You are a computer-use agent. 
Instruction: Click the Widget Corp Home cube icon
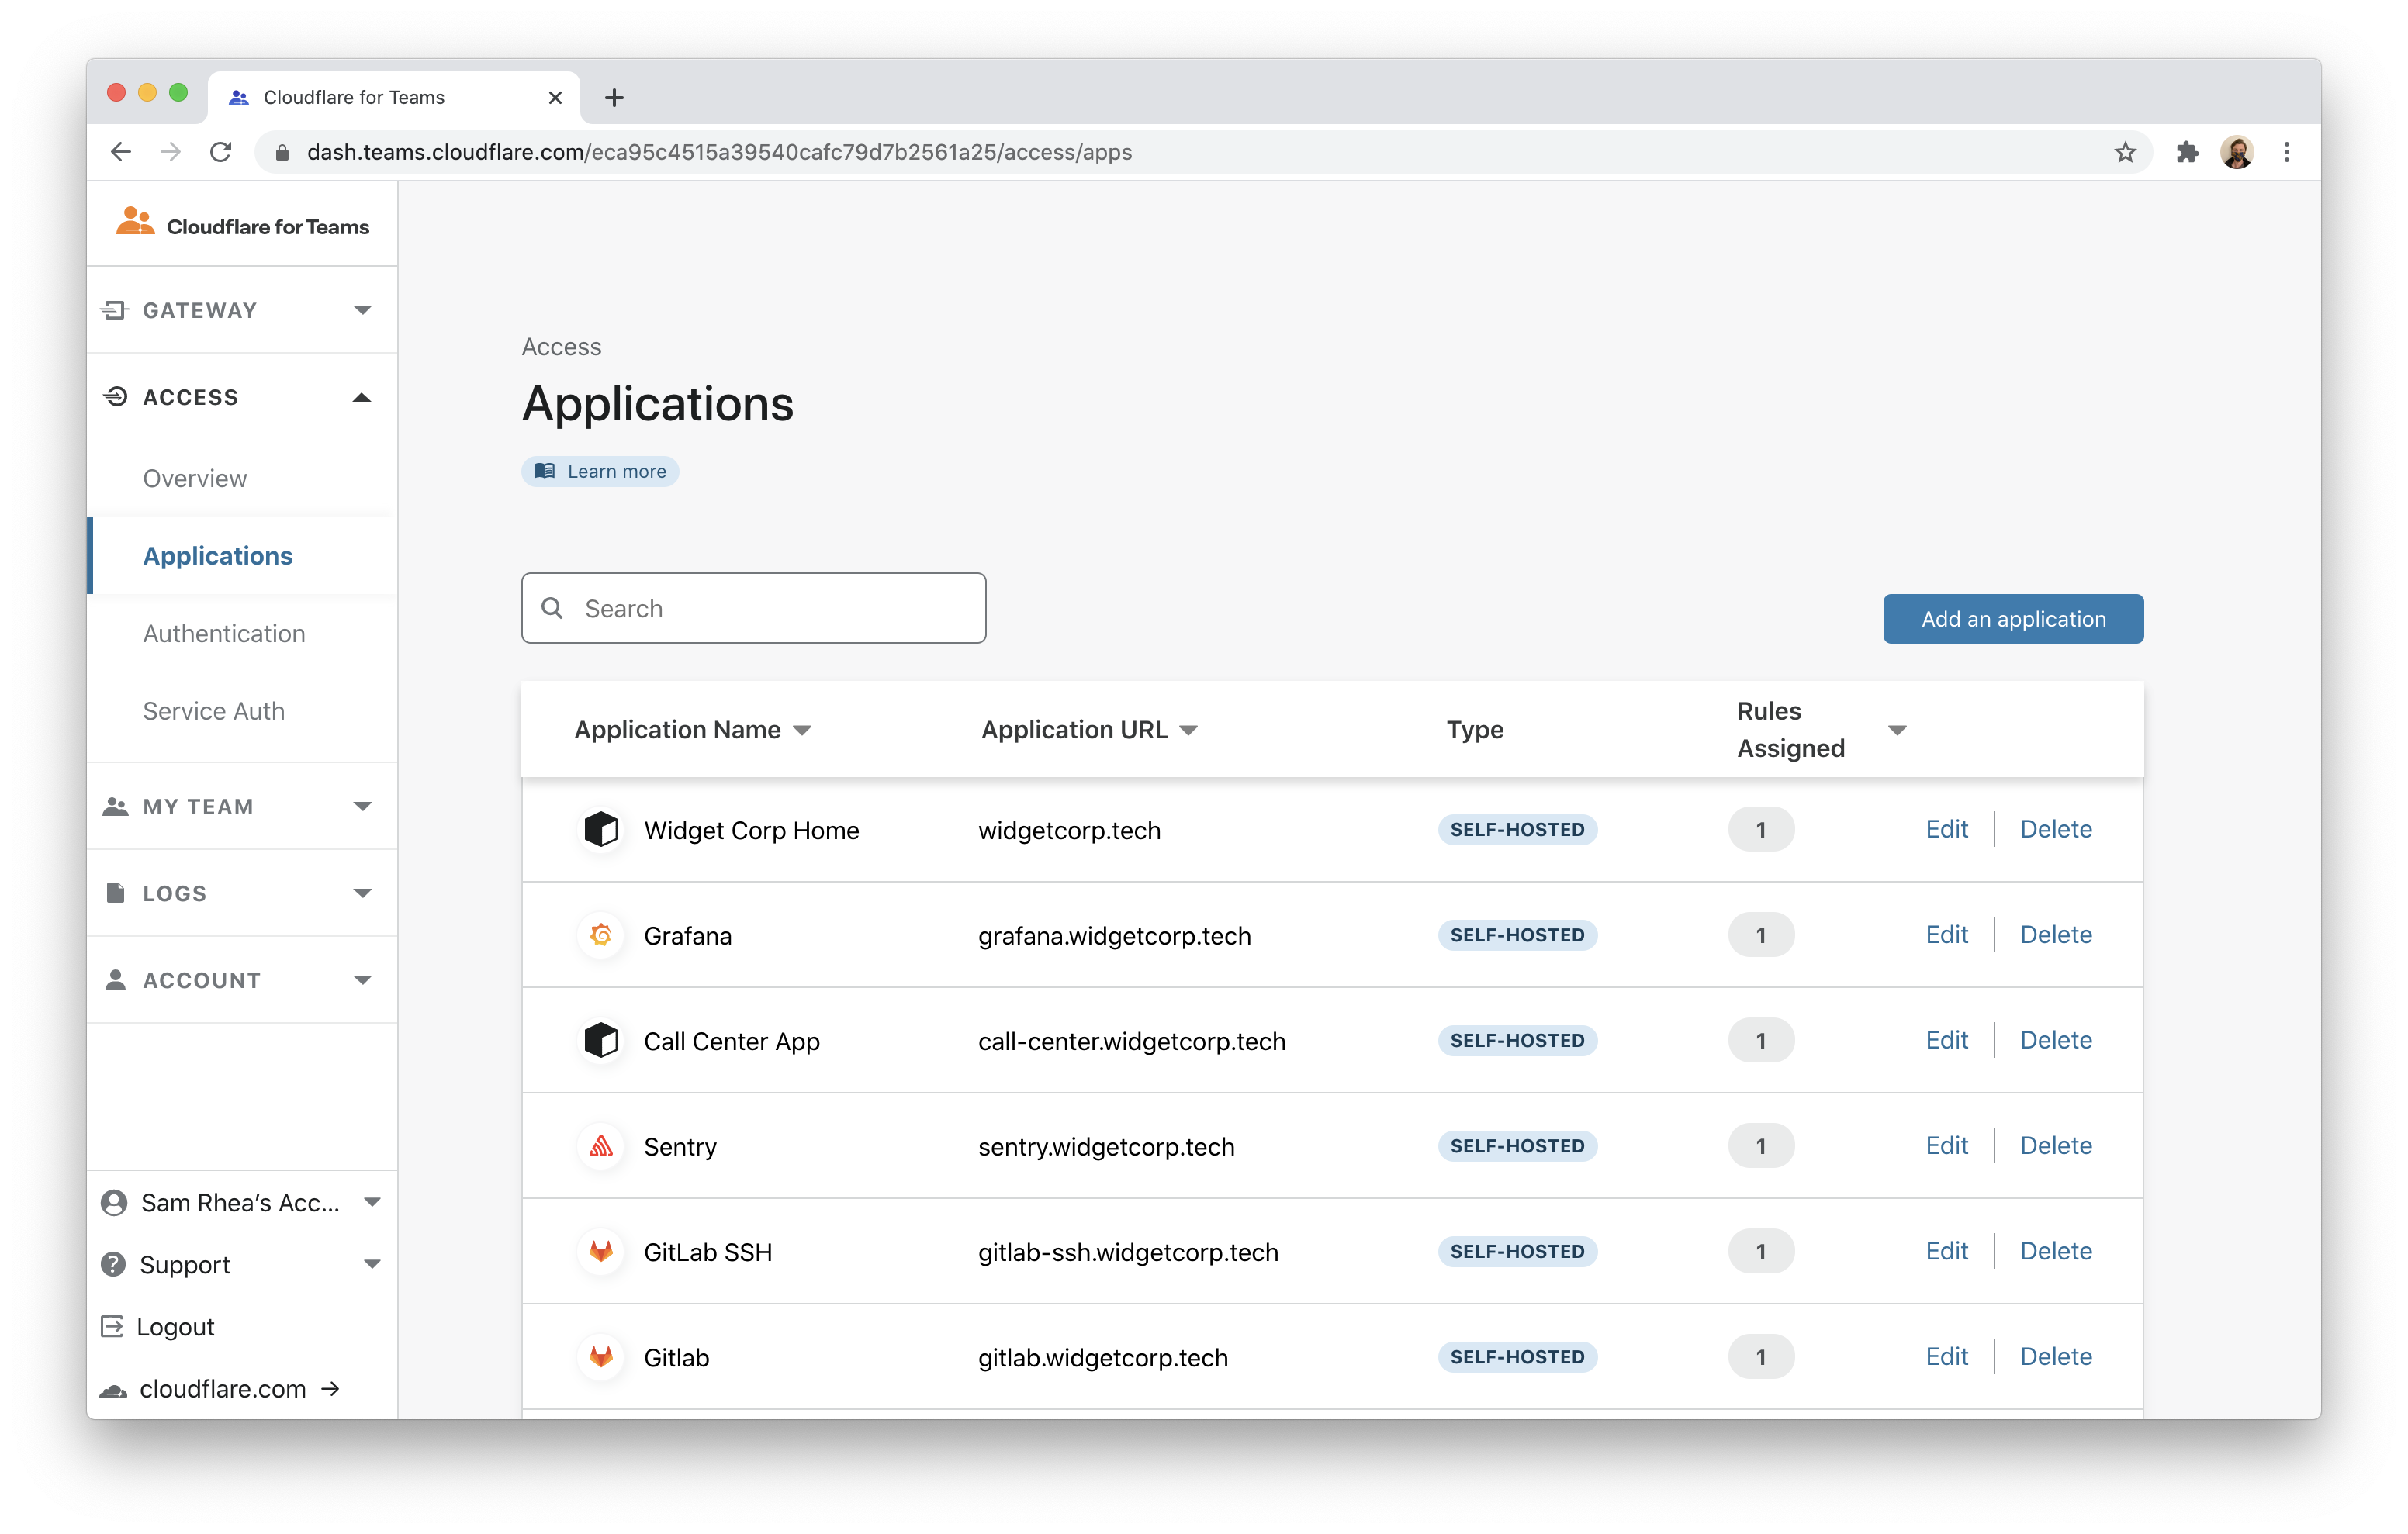tap(601, 829)
